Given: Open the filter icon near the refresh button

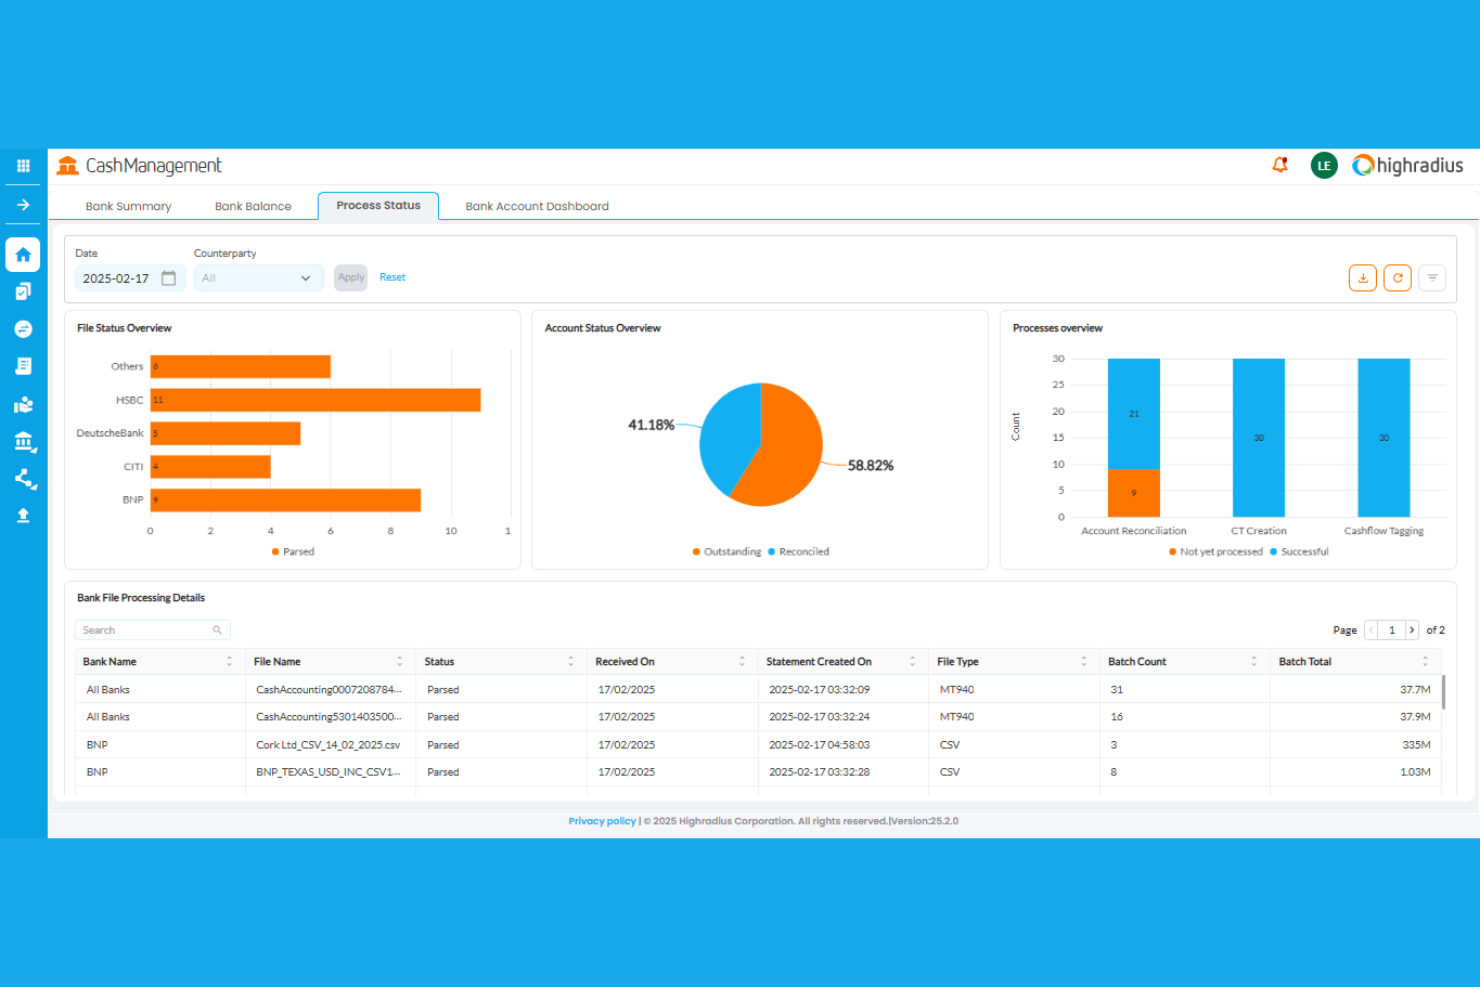Looking at the screenshot, I should tap(1432, 277).
